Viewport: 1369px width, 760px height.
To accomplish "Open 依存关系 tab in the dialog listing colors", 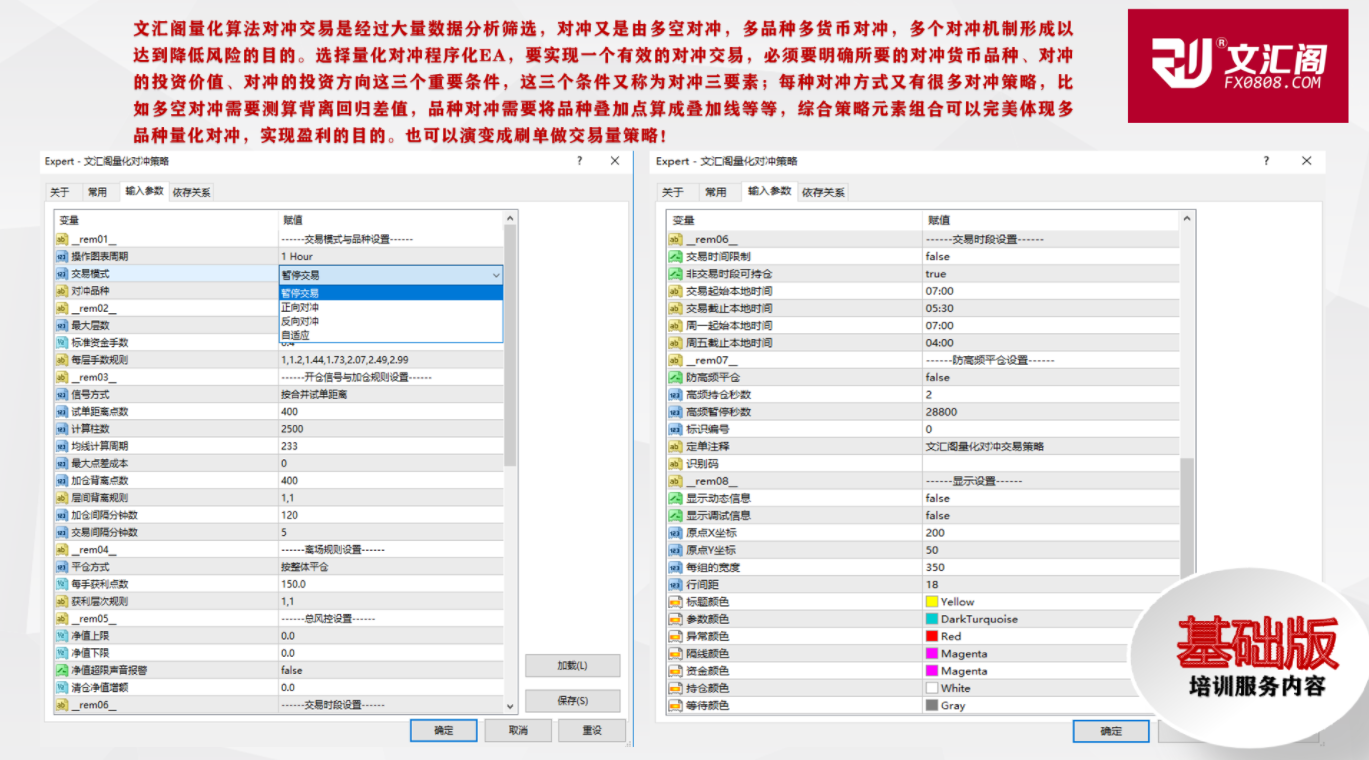I will (823, 192).
